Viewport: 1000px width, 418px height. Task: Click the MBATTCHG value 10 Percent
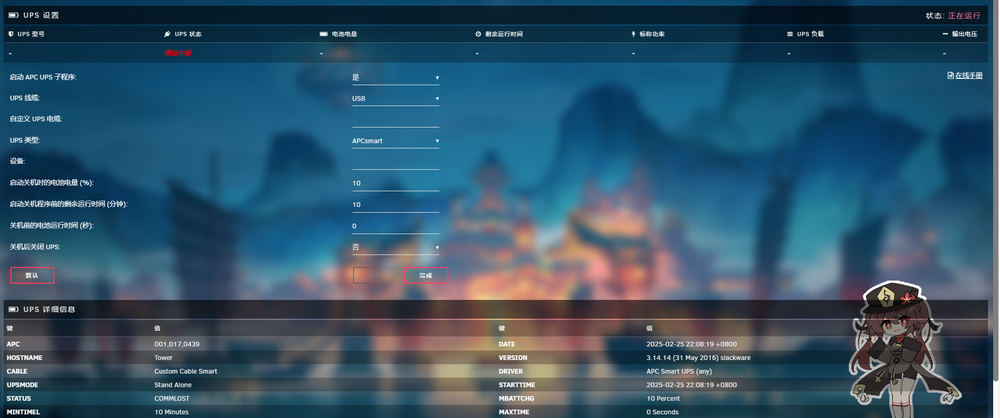click(663, 398)
